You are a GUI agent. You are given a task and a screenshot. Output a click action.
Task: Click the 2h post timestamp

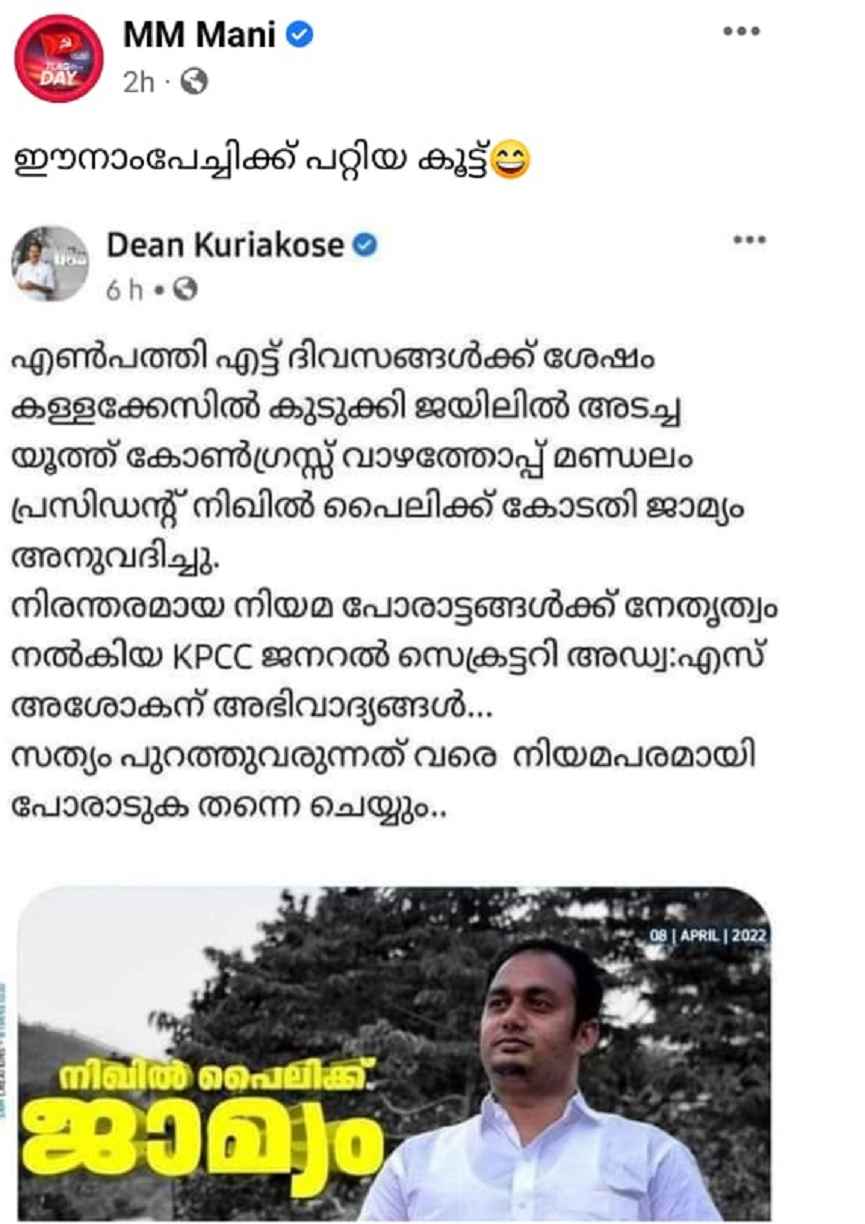(x=139, y=83)
